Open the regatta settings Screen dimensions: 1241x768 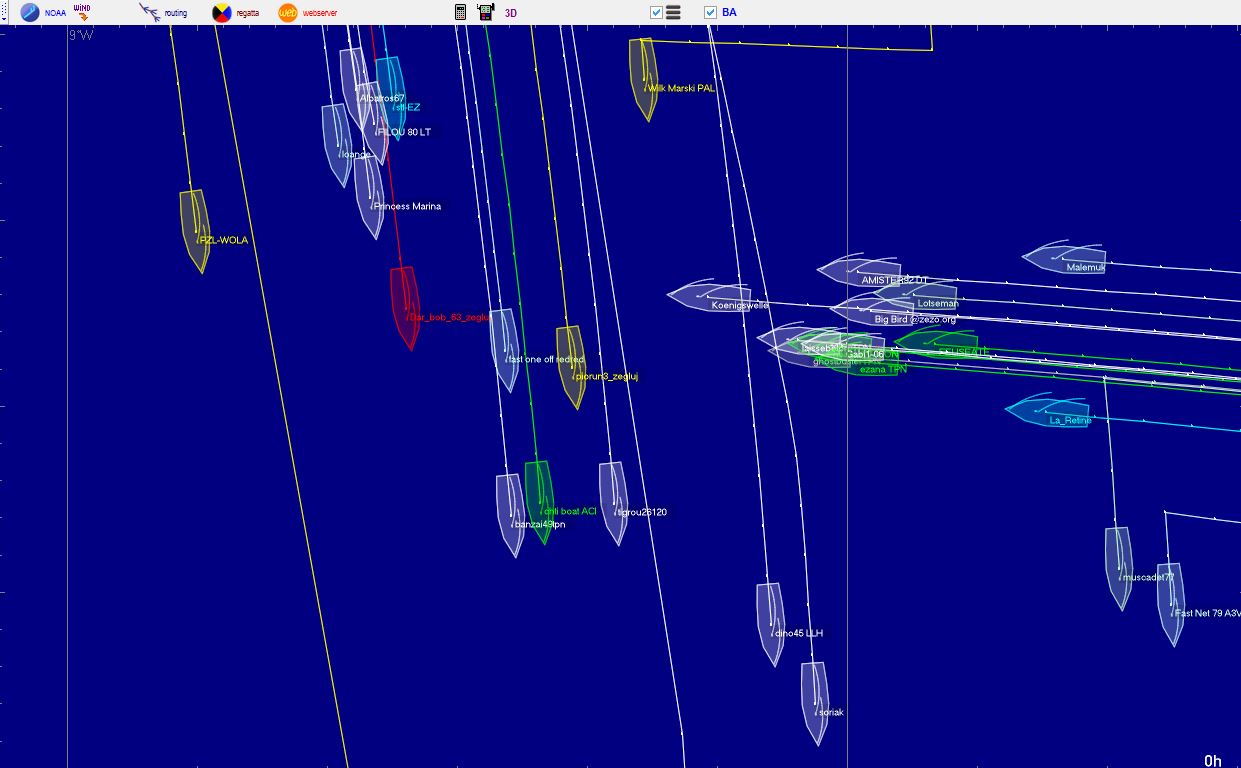click(235, 13)
